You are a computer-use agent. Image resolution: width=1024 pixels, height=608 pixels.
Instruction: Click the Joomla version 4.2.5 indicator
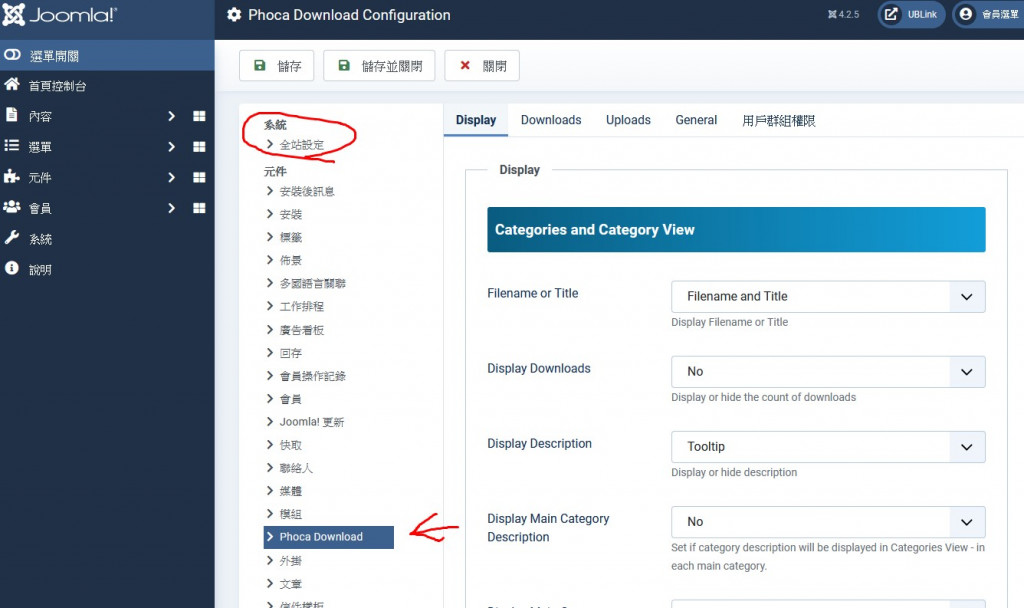[843, 14]
